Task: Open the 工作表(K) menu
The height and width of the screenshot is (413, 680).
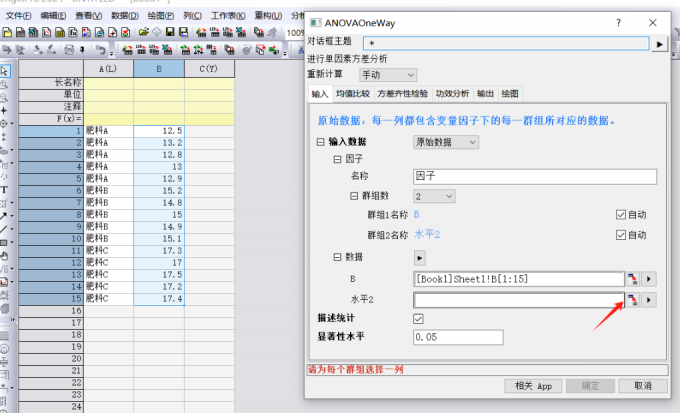Action: pos(228,16)
